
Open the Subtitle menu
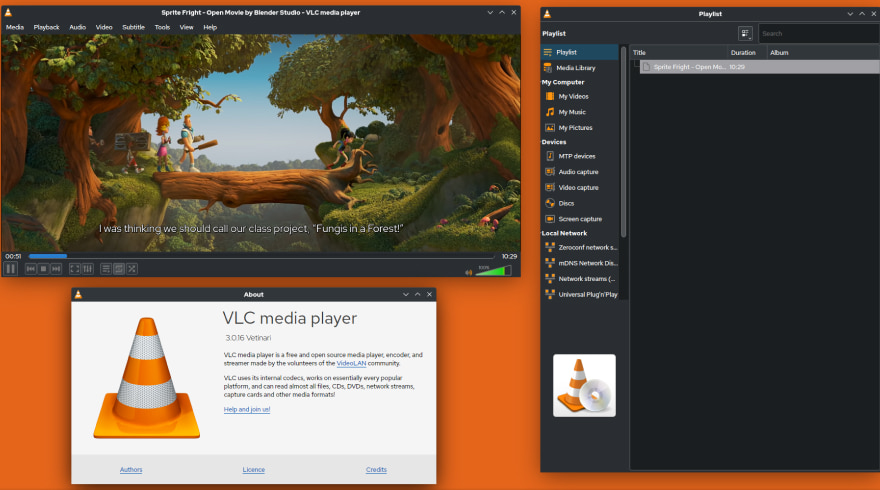(x=134, y=27)
